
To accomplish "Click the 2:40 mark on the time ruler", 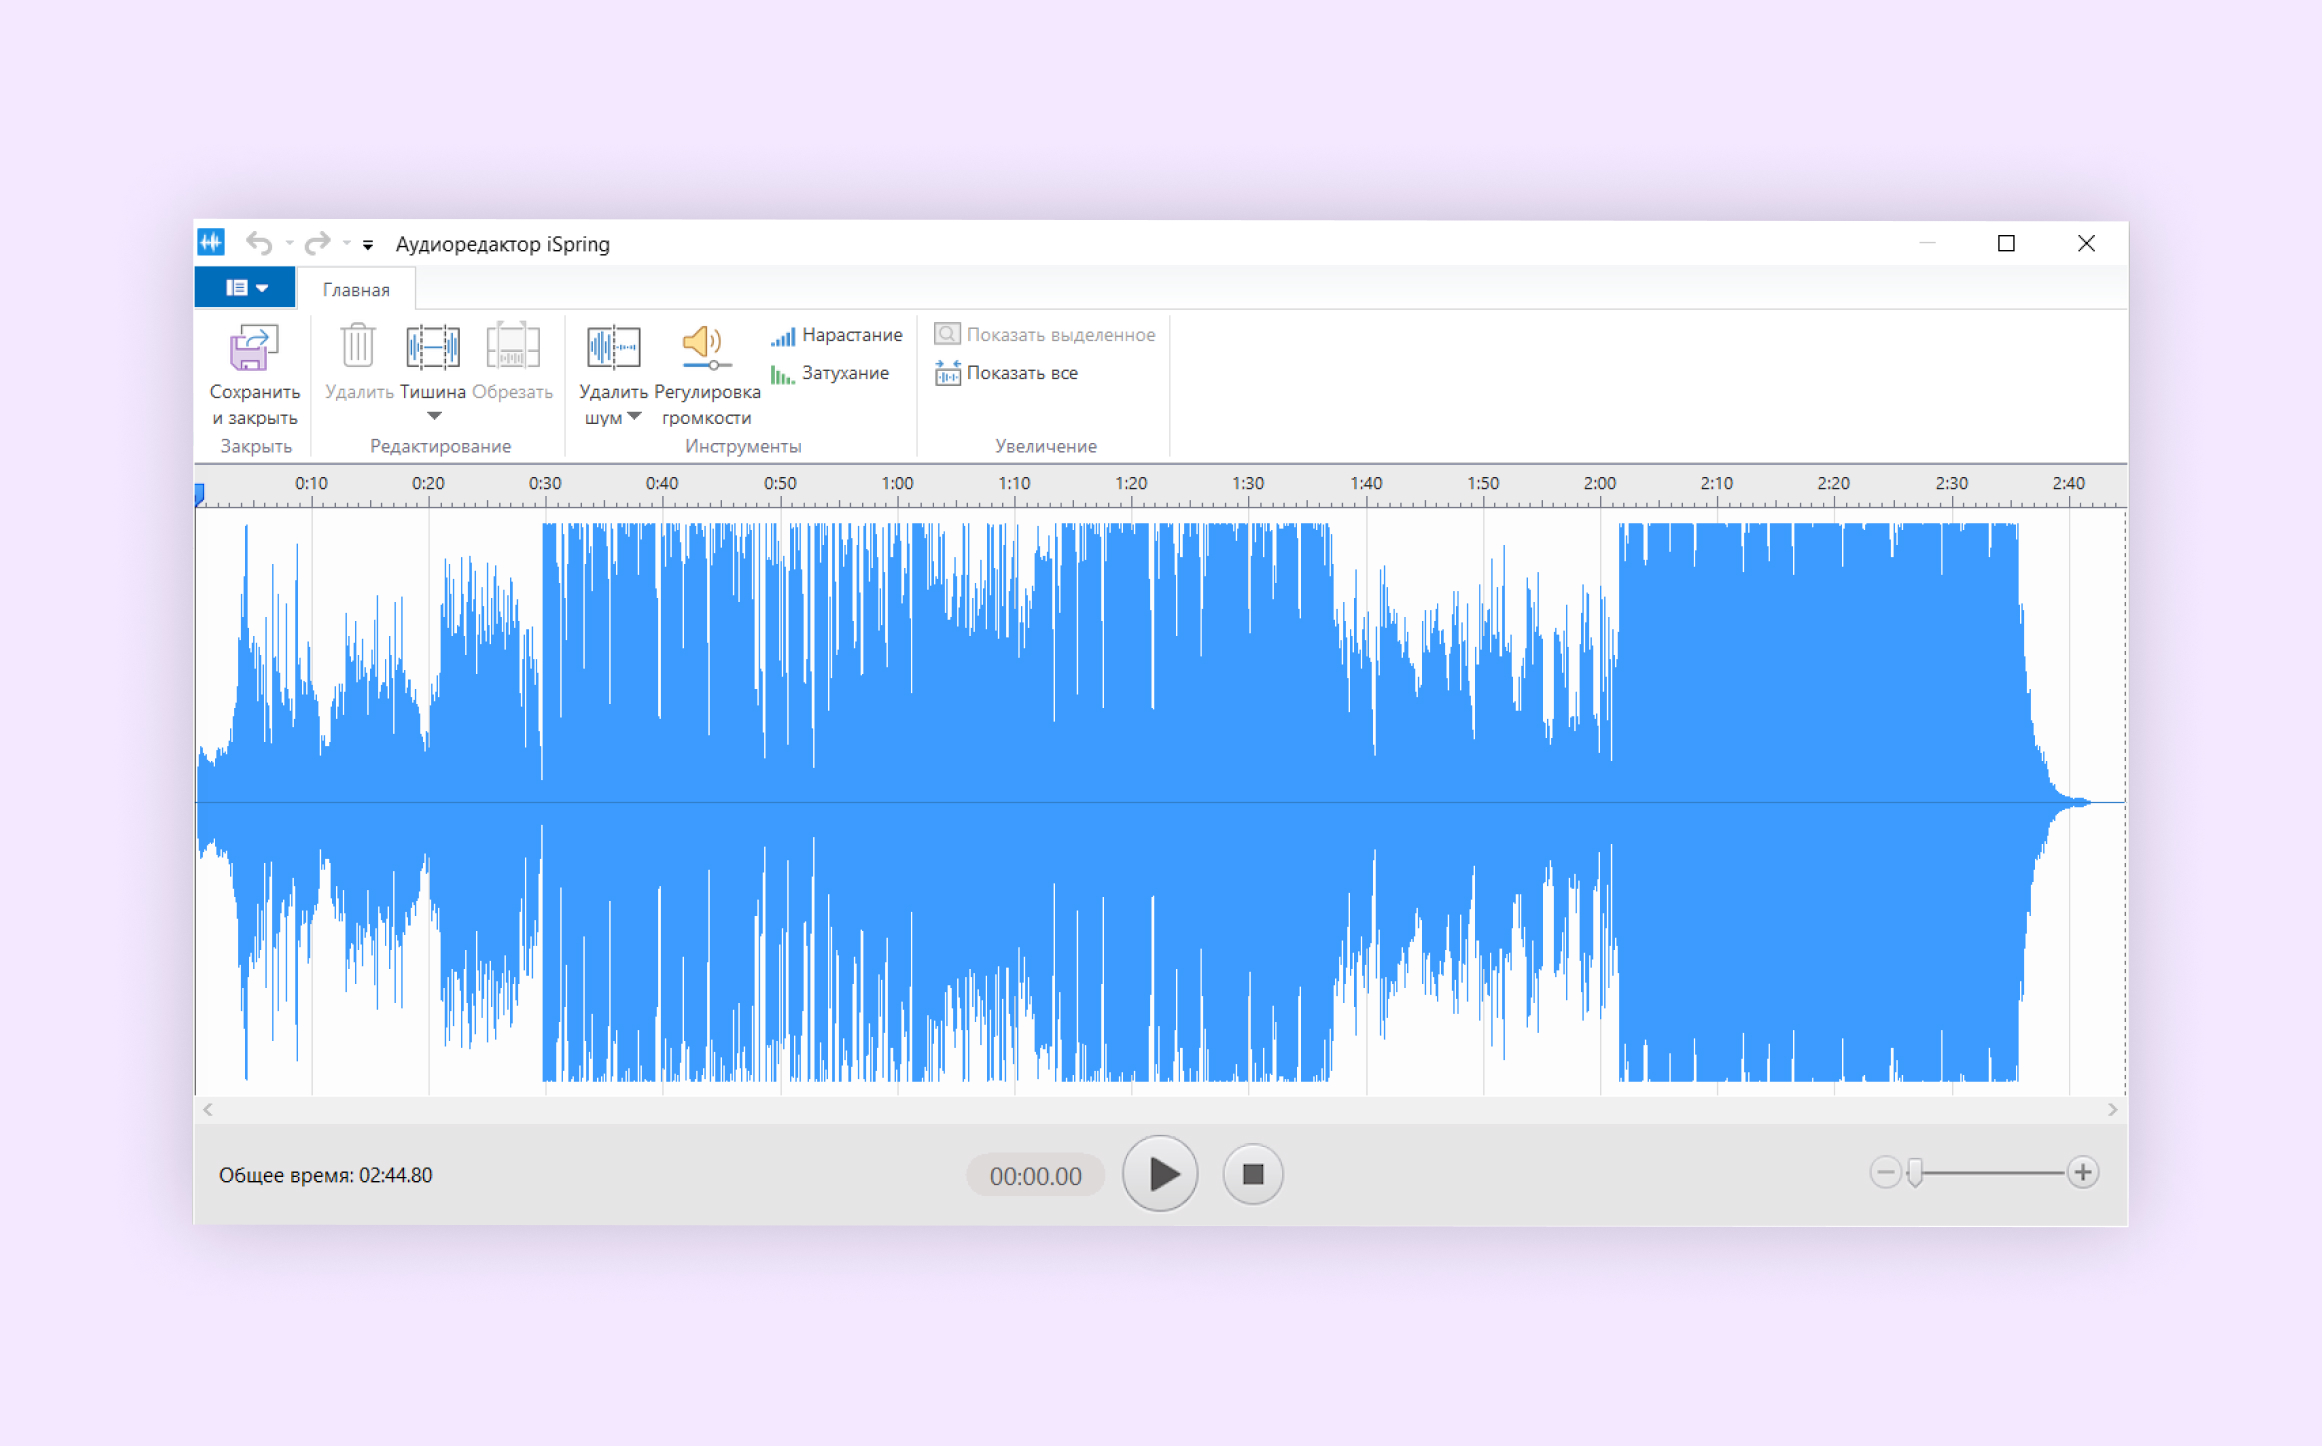I will point(2068,483).
